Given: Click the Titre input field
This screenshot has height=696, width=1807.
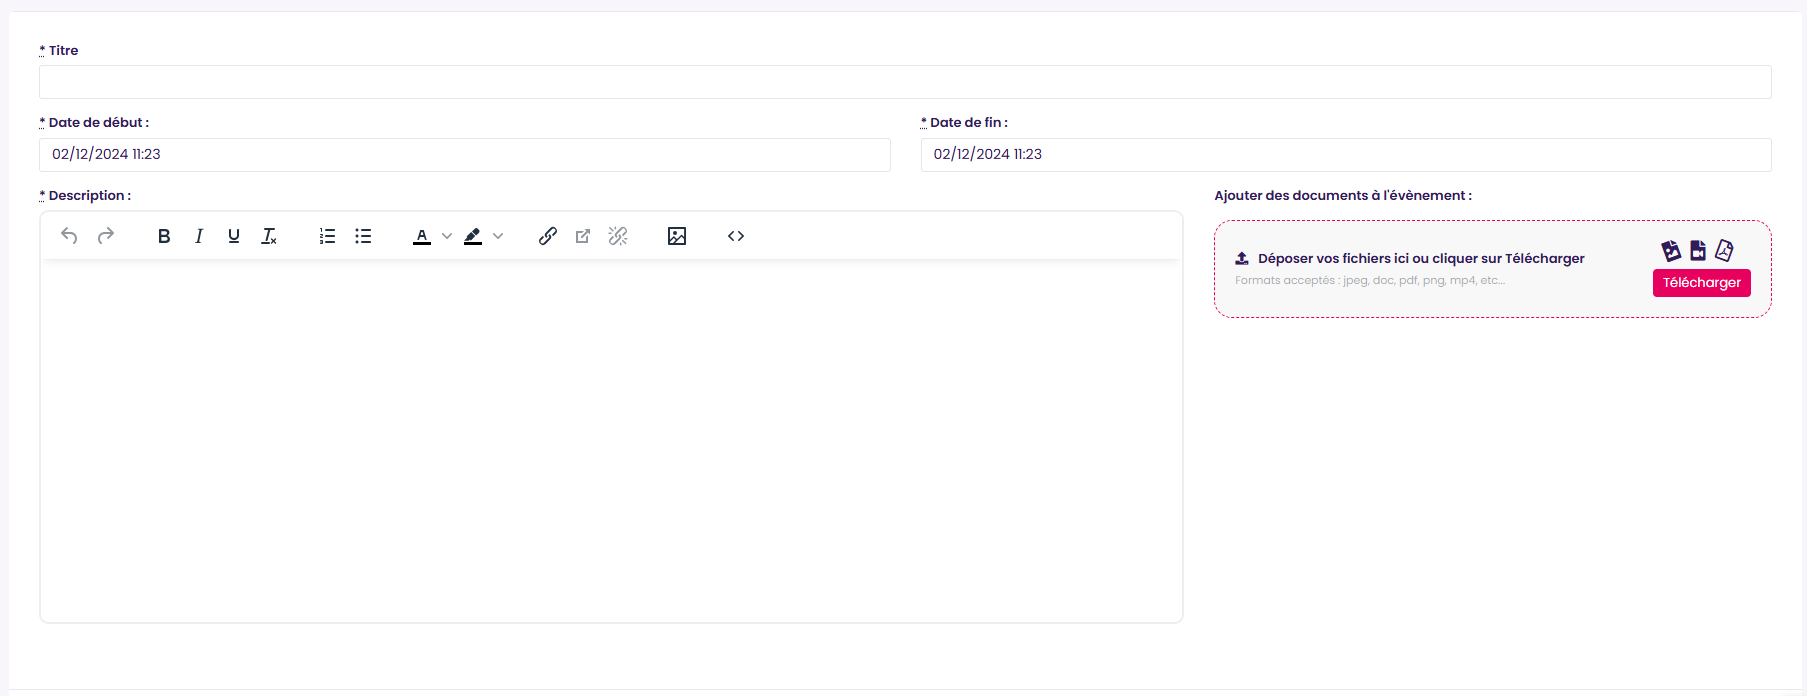Looking at the screenshot, I should (x=905, y=82).
